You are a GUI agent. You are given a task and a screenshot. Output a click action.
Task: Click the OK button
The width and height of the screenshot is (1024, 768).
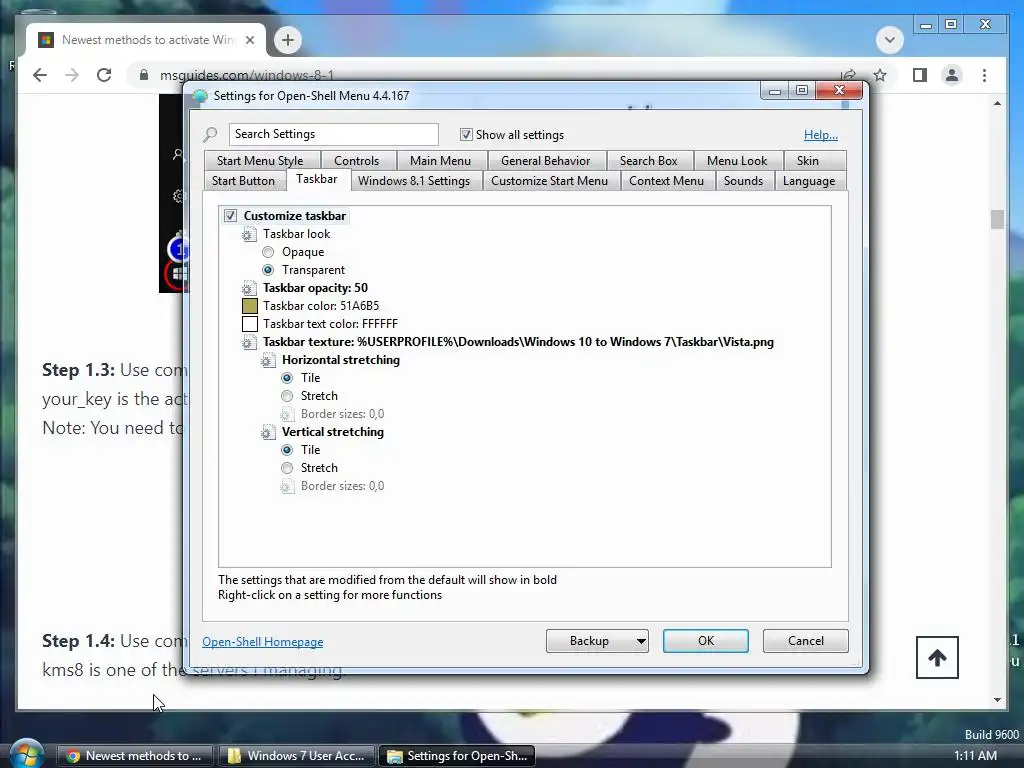tap(706, 641)
